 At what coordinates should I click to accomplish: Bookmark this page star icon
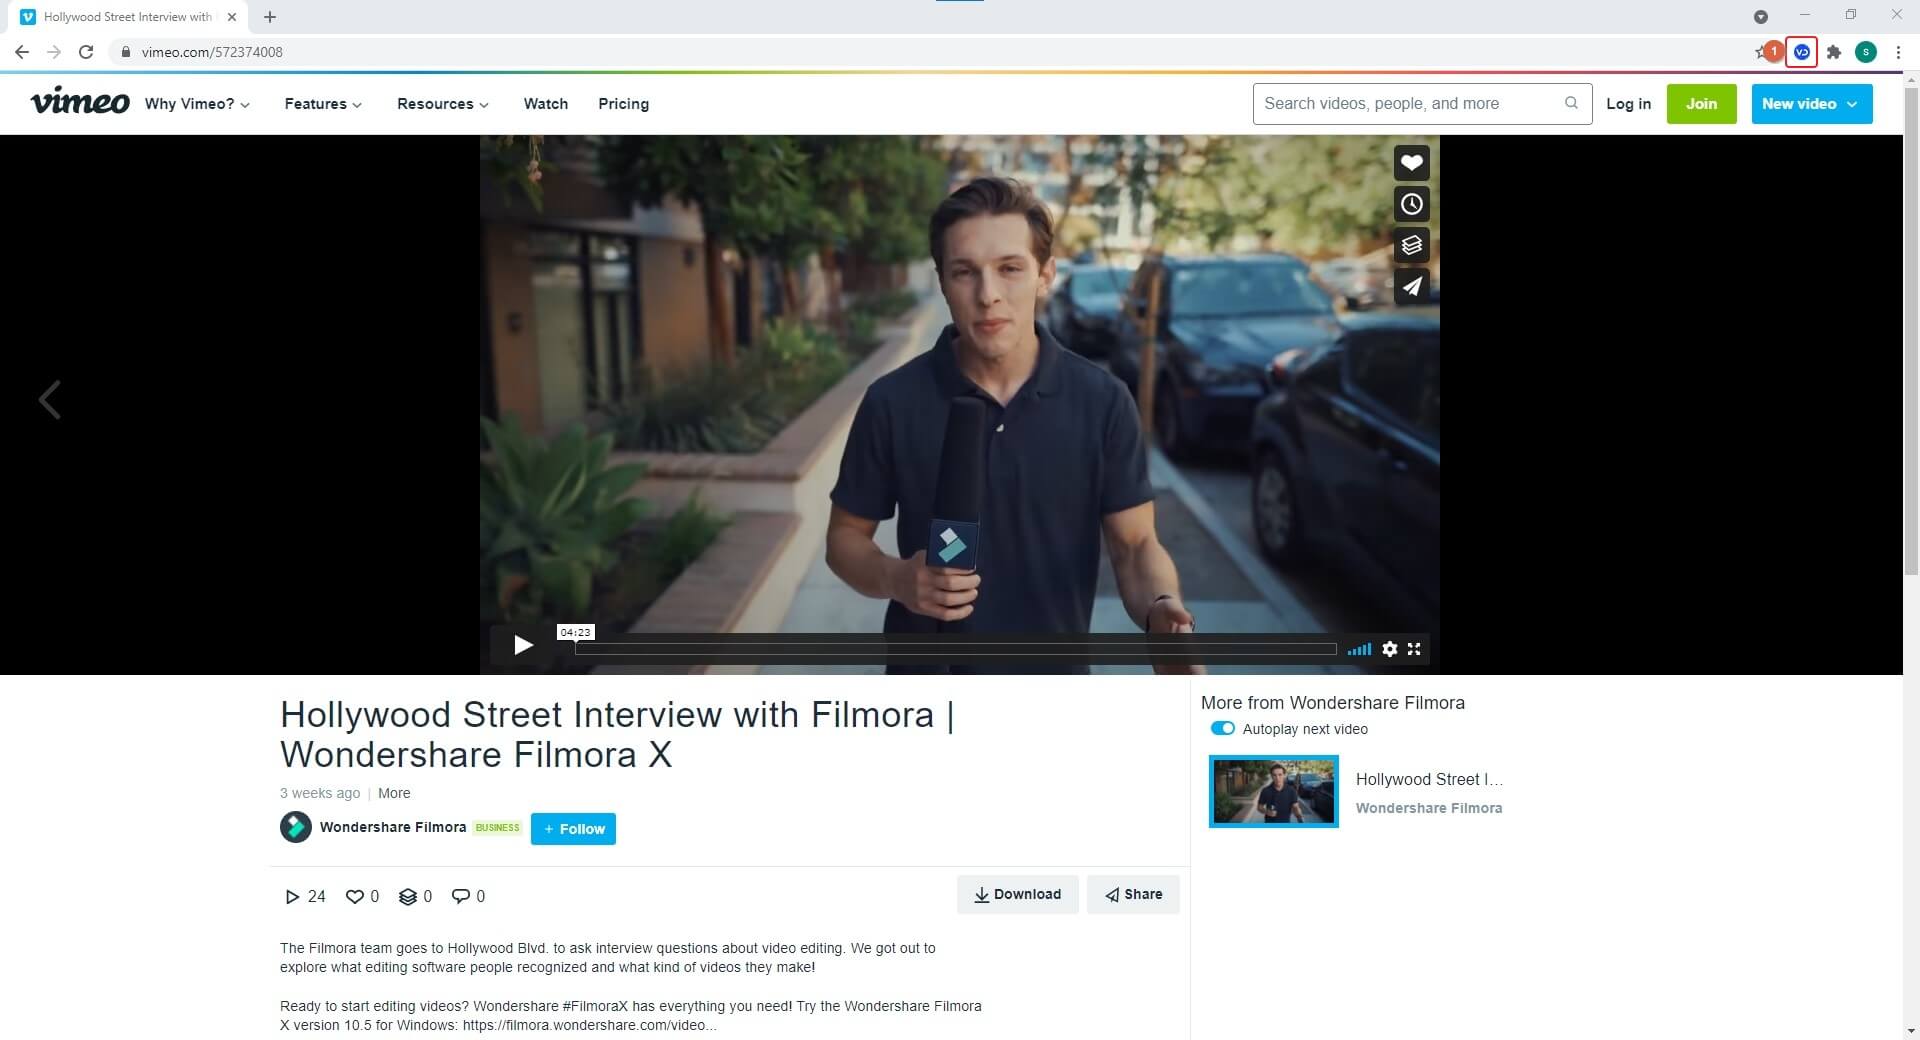click(x=1760, y=52)
